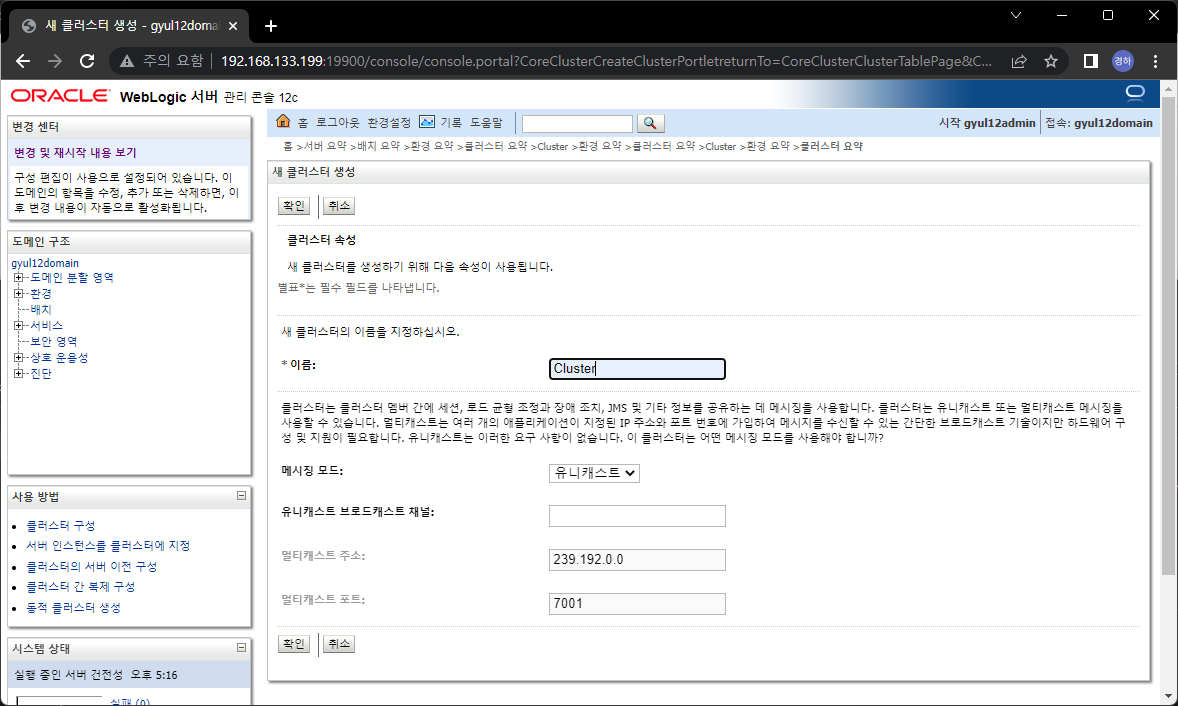Open gyul12domain root in tree
The width and height of the screenshot is (1178, 706).
click(x=45, y=263)
